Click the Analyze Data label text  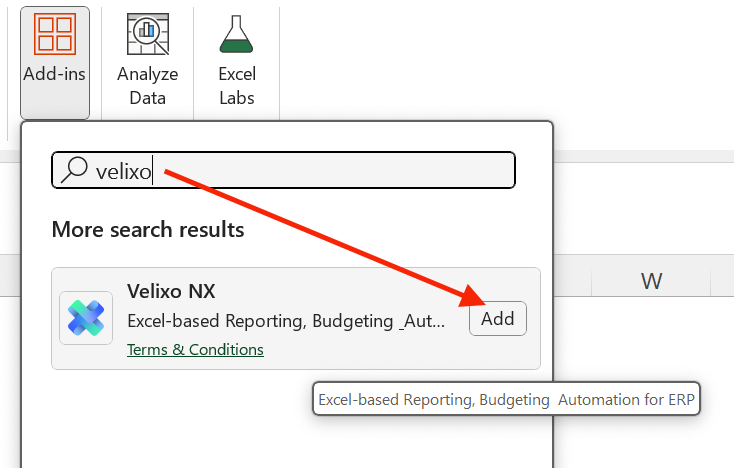tap(147, 86)
